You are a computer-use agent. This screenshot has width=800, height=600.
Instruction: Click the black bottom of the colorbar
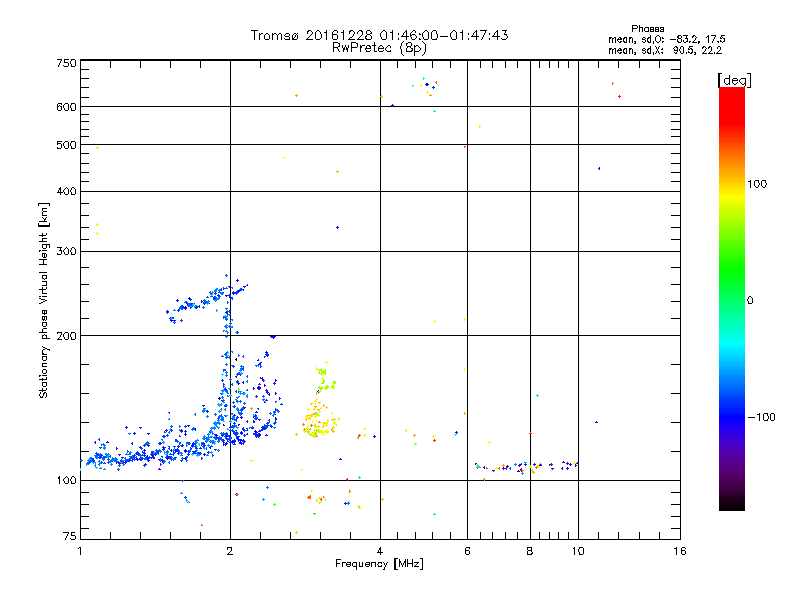(x=732, y=503)
